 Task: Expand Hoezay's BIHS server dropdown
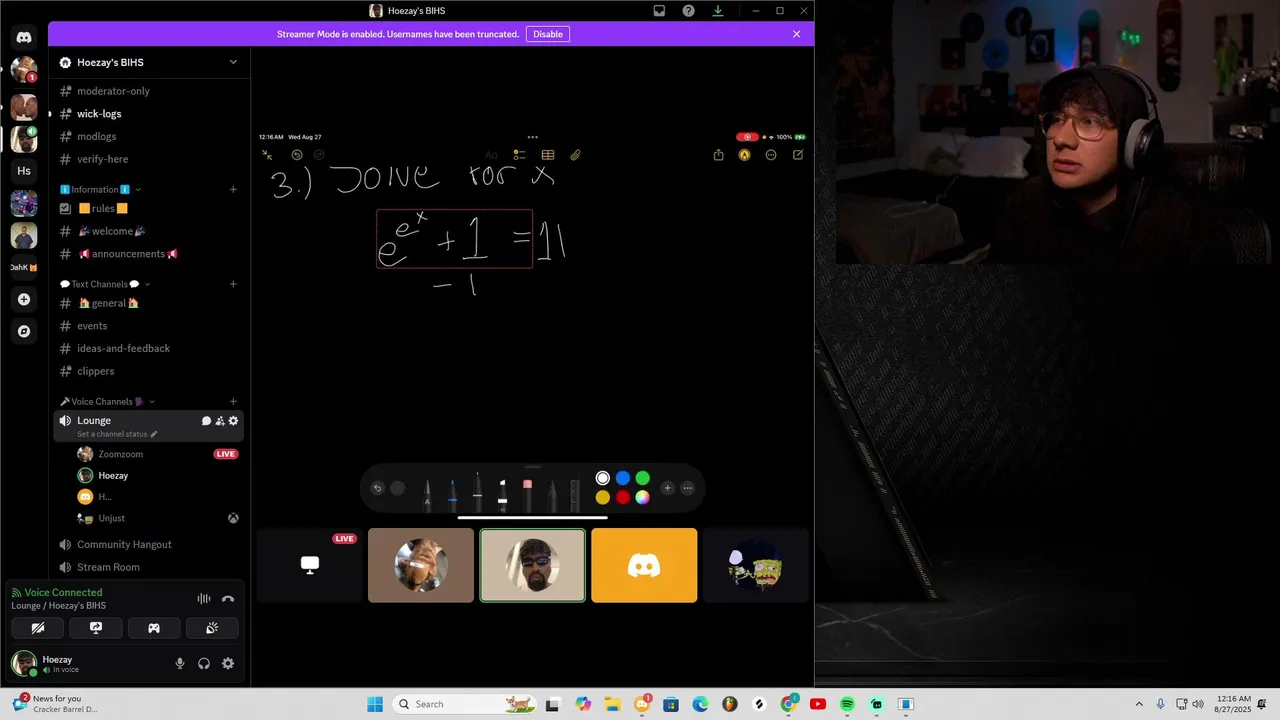(x=233, y=62)
